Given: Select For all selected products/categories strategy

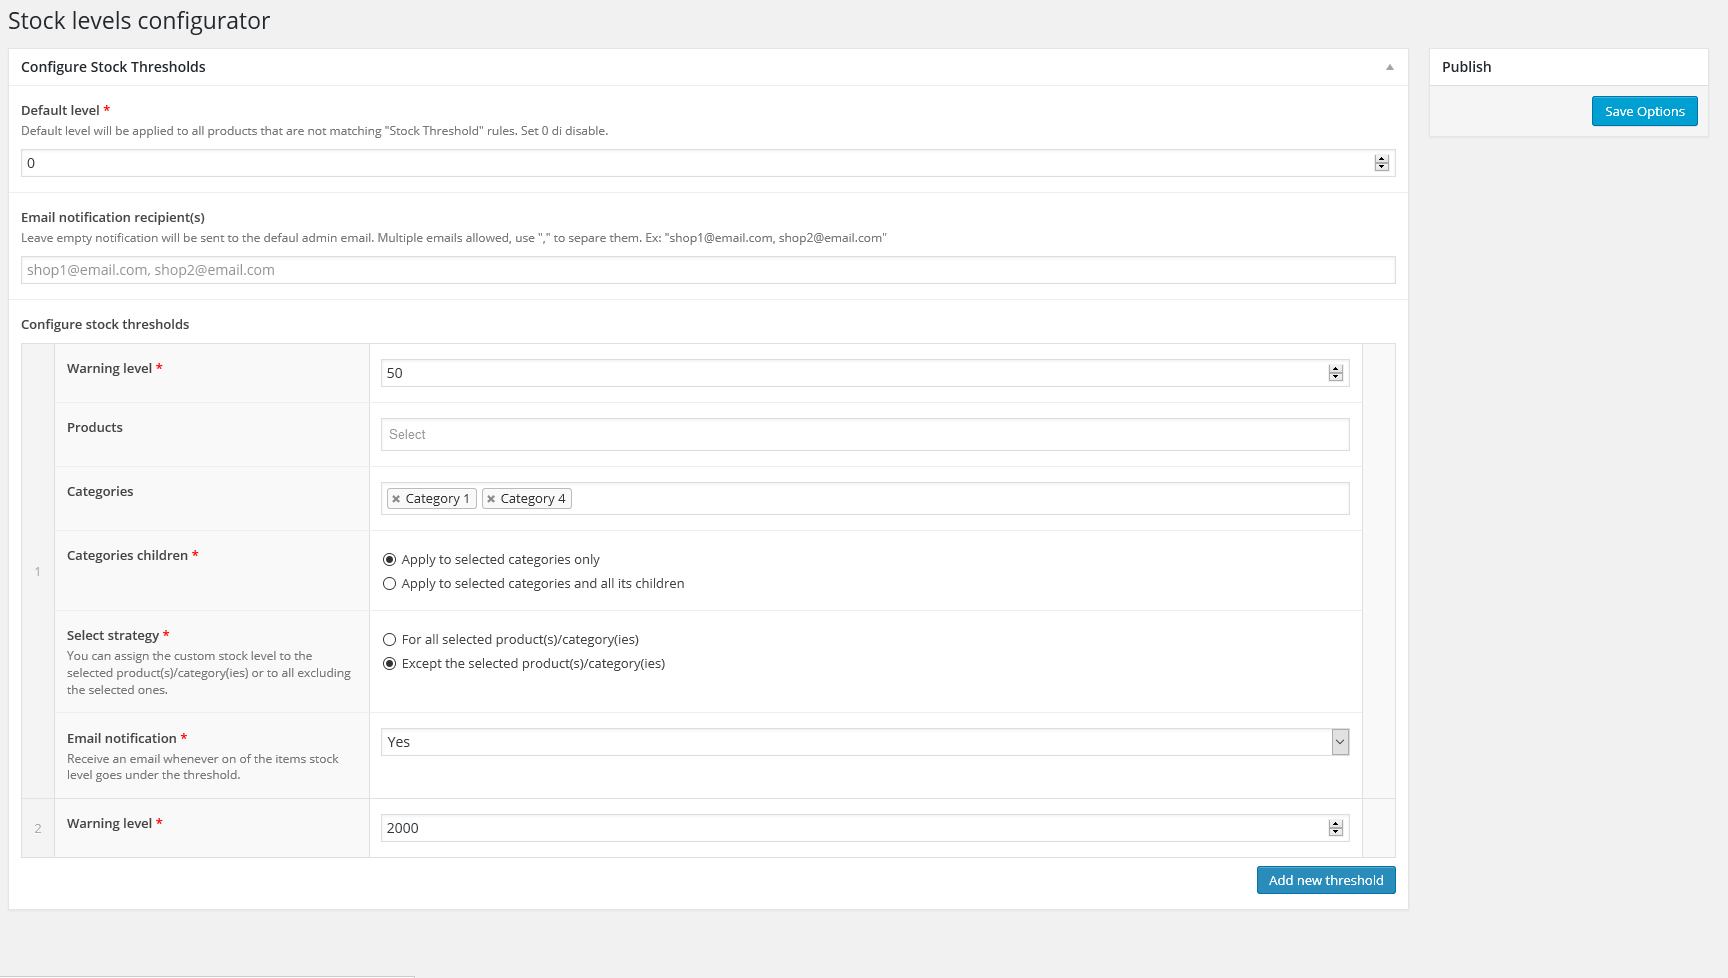Looking at the screenshot, I should [x=390, y=640].
